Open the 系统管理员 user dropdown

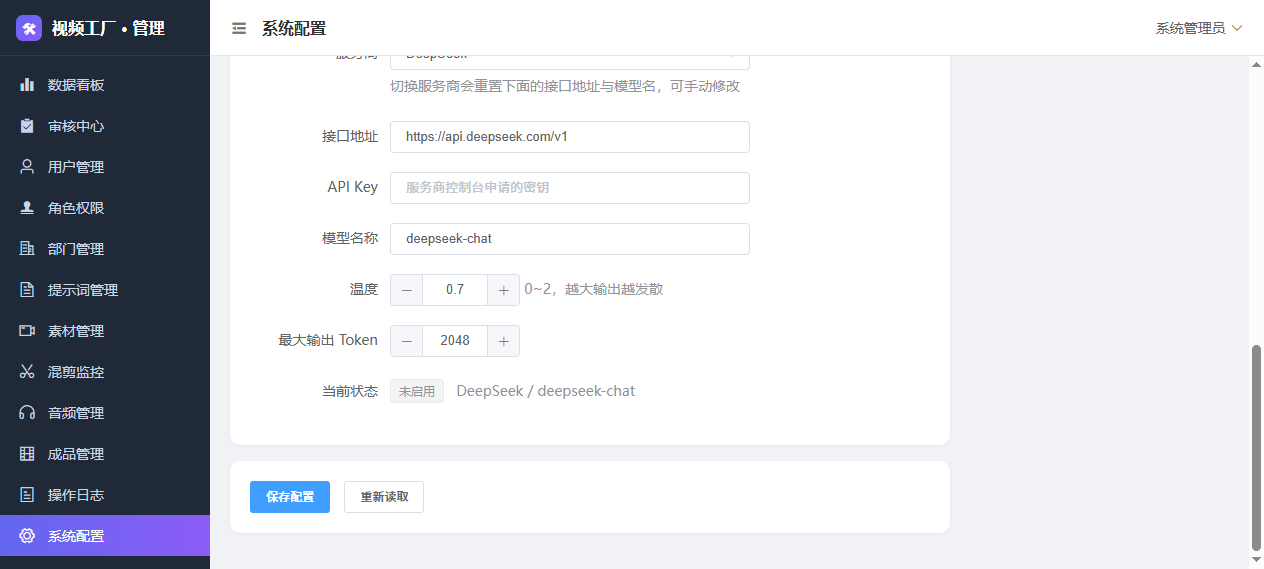point(1198,28)
